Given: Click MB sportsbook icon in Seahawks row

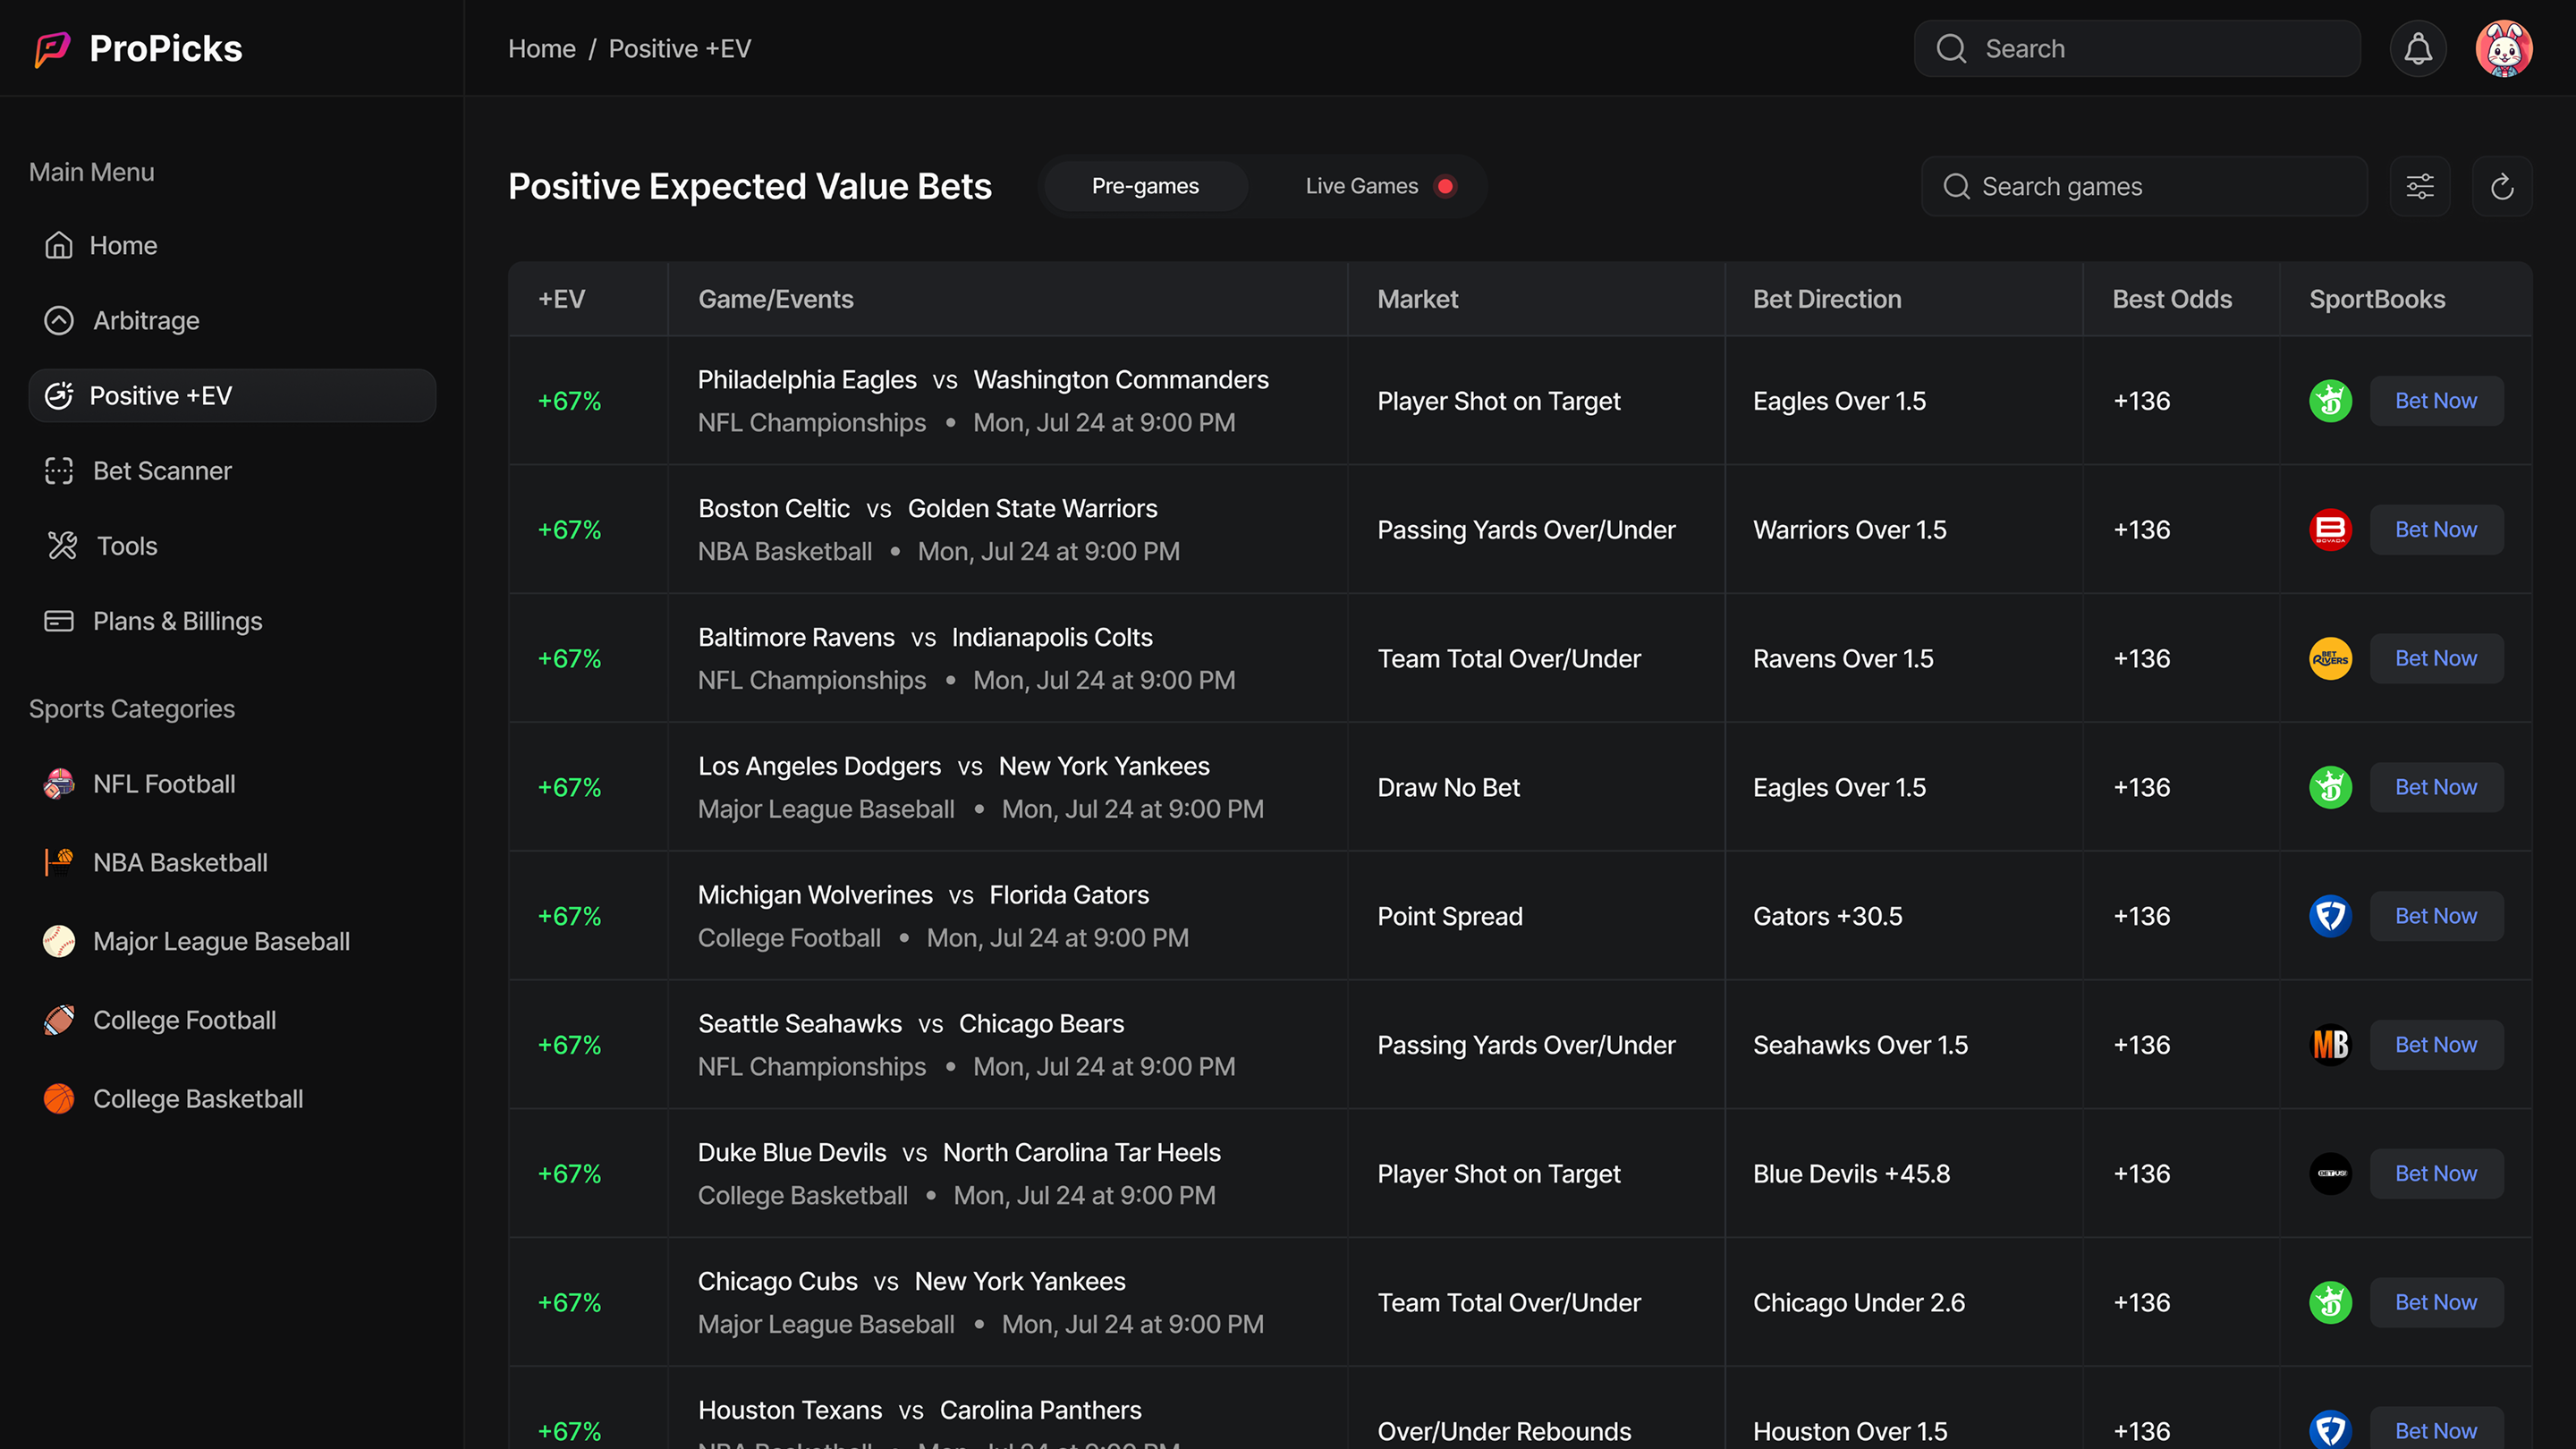Looking at the screenshot, I should (x=2329, y=1044).
